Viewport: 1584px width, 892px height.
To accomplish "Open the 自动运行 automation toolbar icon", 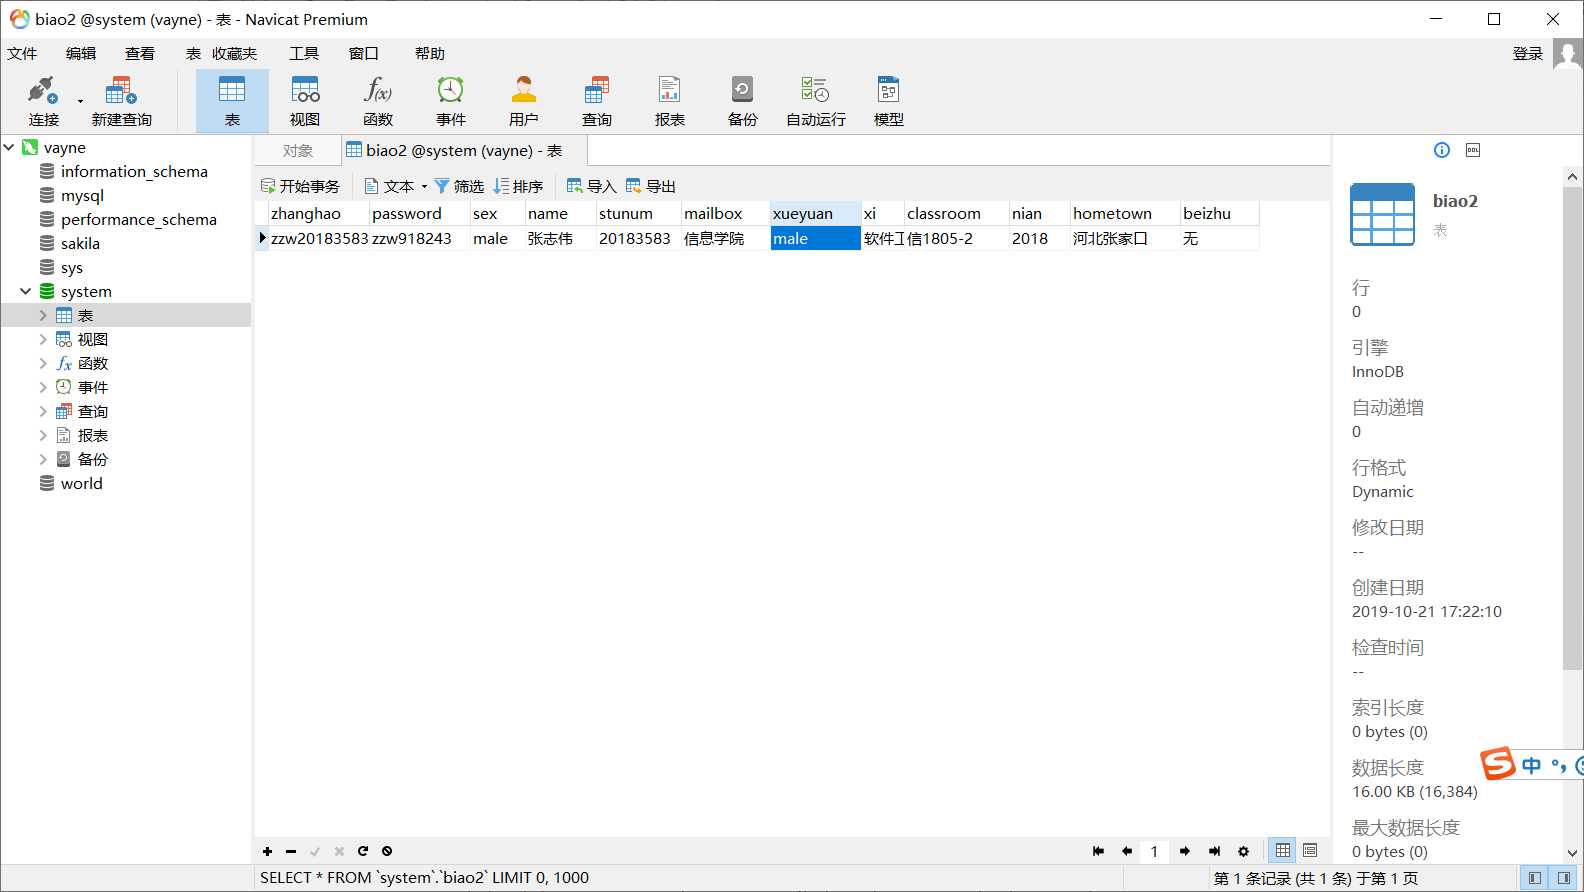I will coord(816,101).
